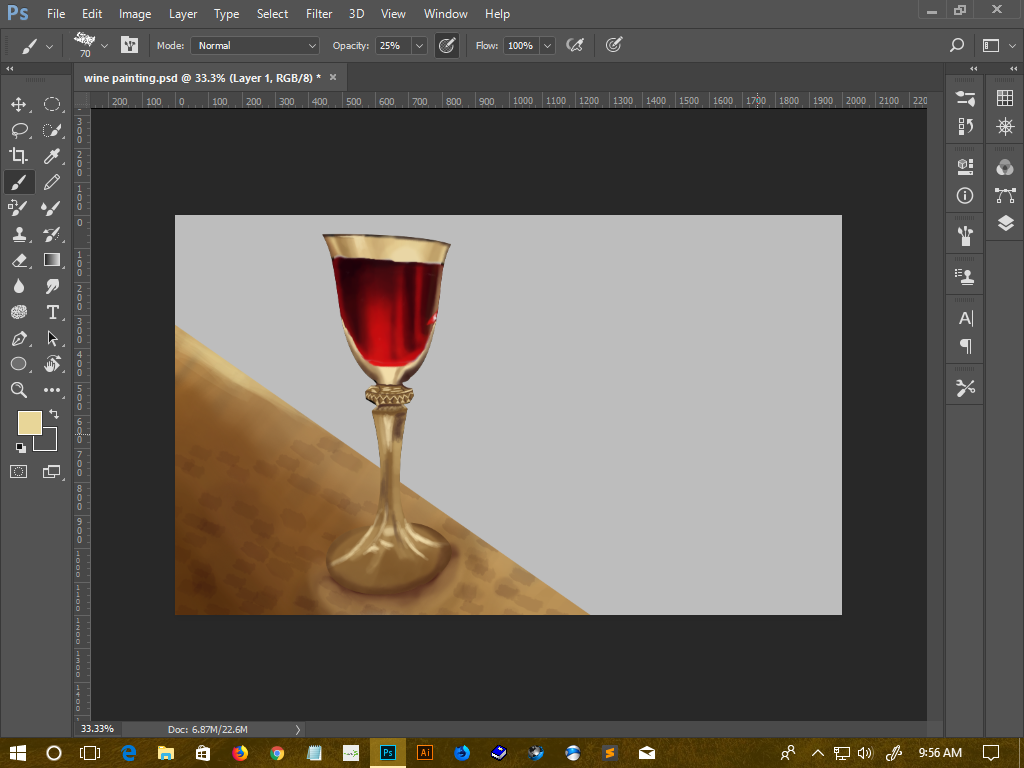Close the wine painting.psd tab
The width and height of the screenshot is (1024, 768).
(x=333, y=77)
